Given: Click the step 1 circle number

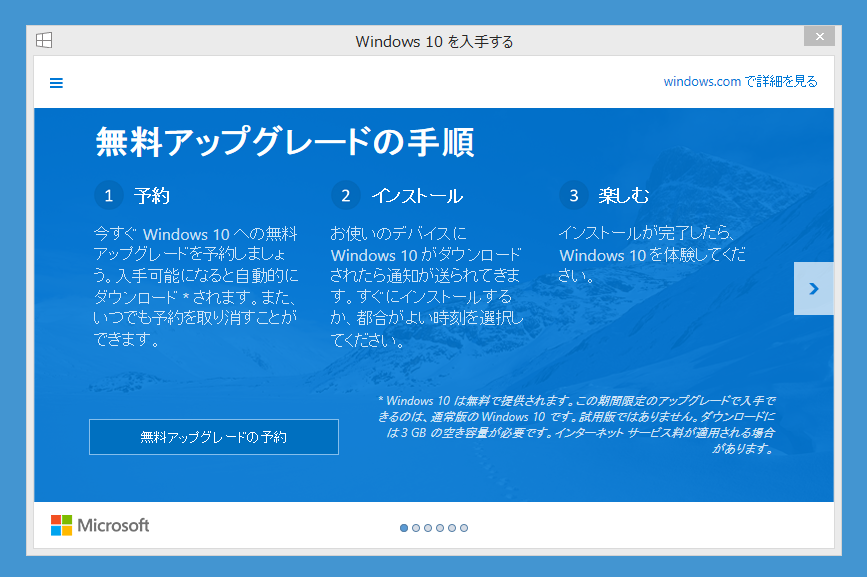Looking at the screenshot, I should 109,195.
